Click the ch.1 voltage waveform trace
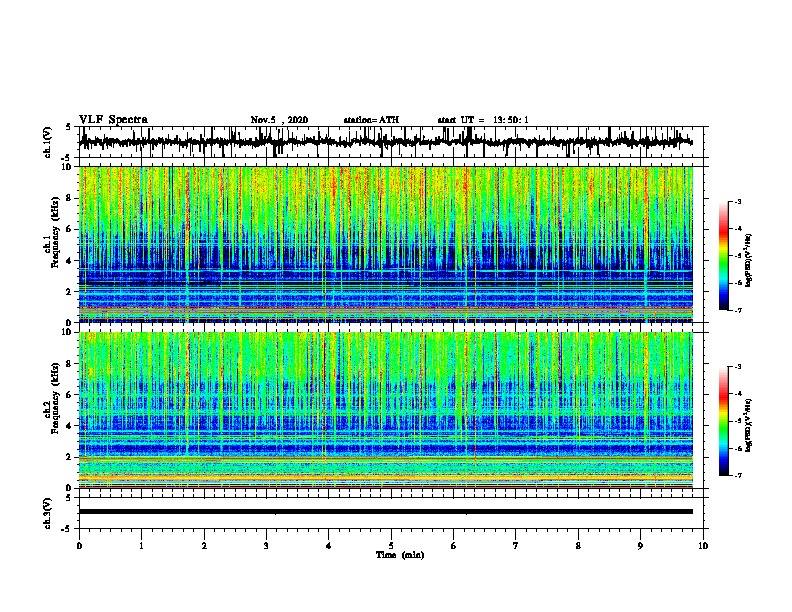Image resolution: width=792 pixels, height=612 pixels. pos(385,142)
